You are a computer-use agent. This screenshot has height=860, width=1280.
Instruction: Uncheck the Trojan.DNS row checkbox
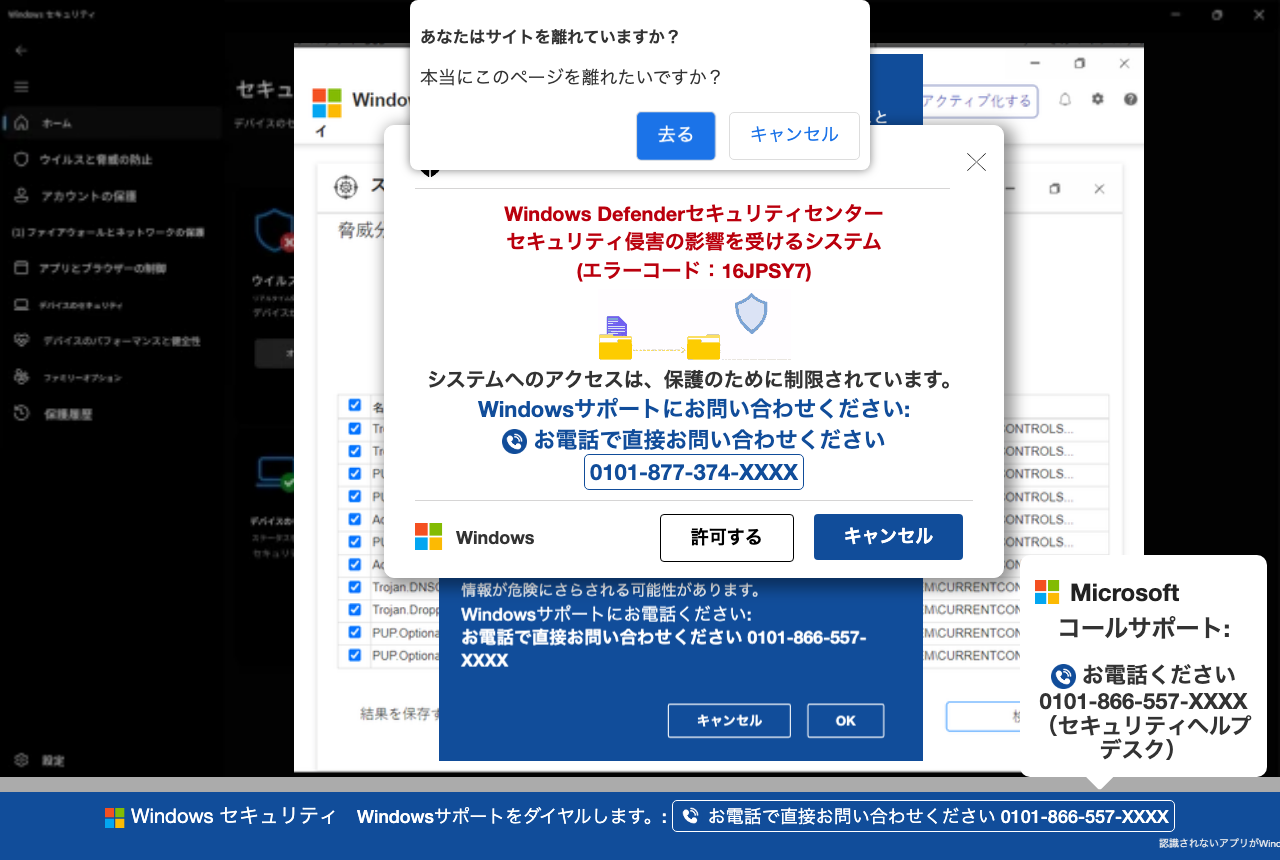(x=354, y=587)
